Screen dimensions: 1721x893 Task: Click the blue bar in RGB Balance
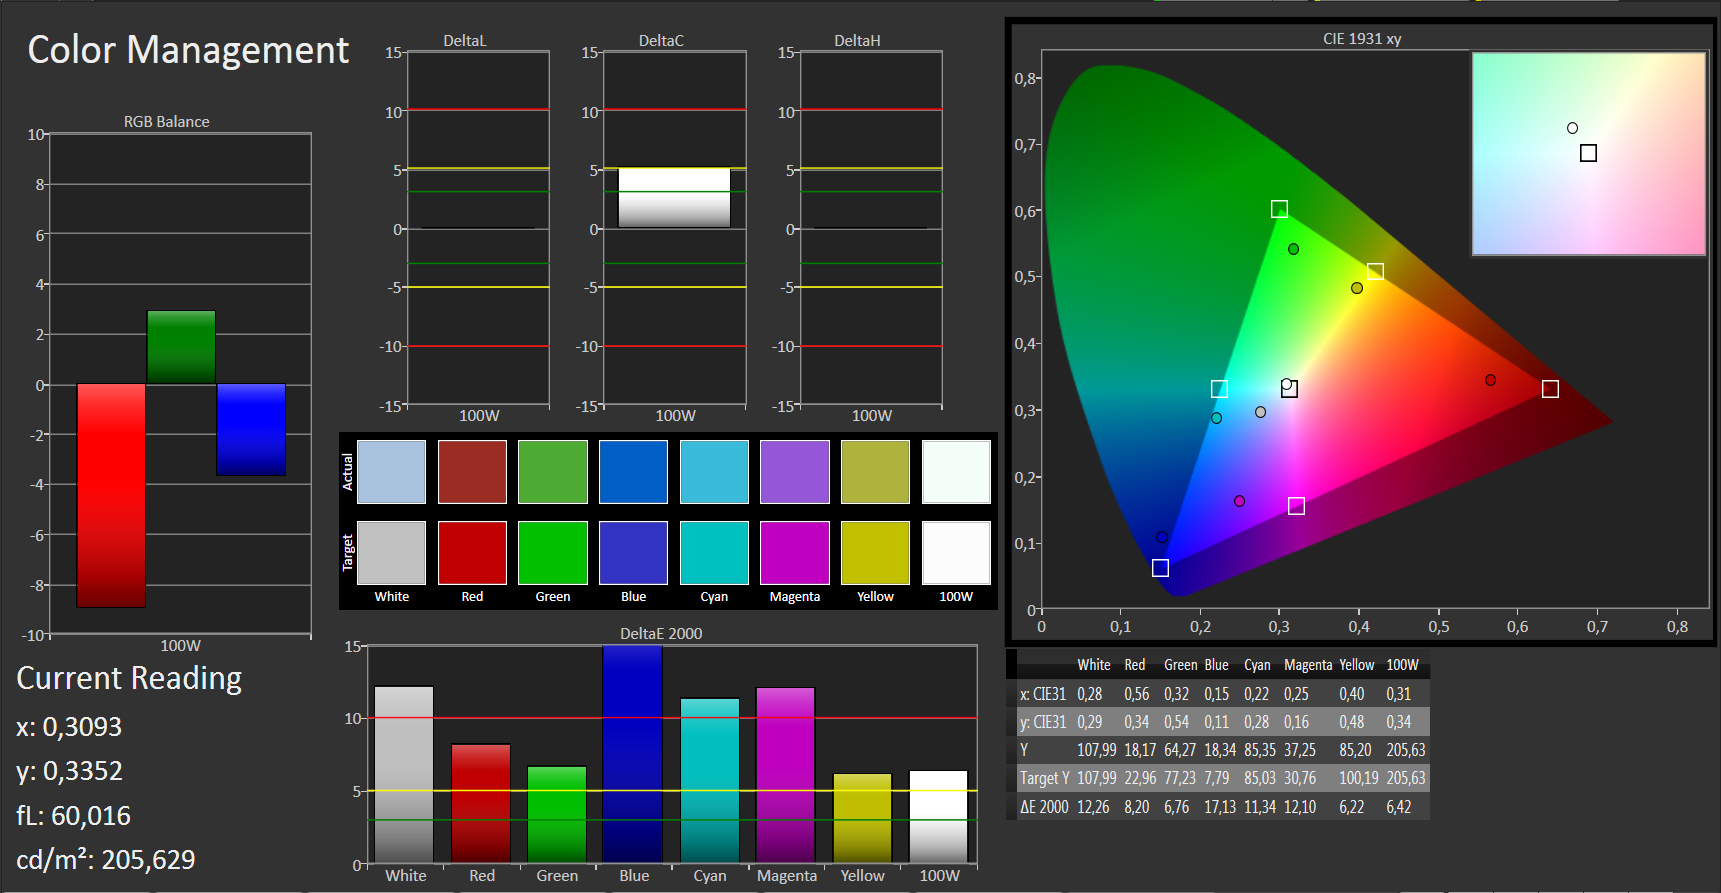pyautogui.click(x=251, y=429)
